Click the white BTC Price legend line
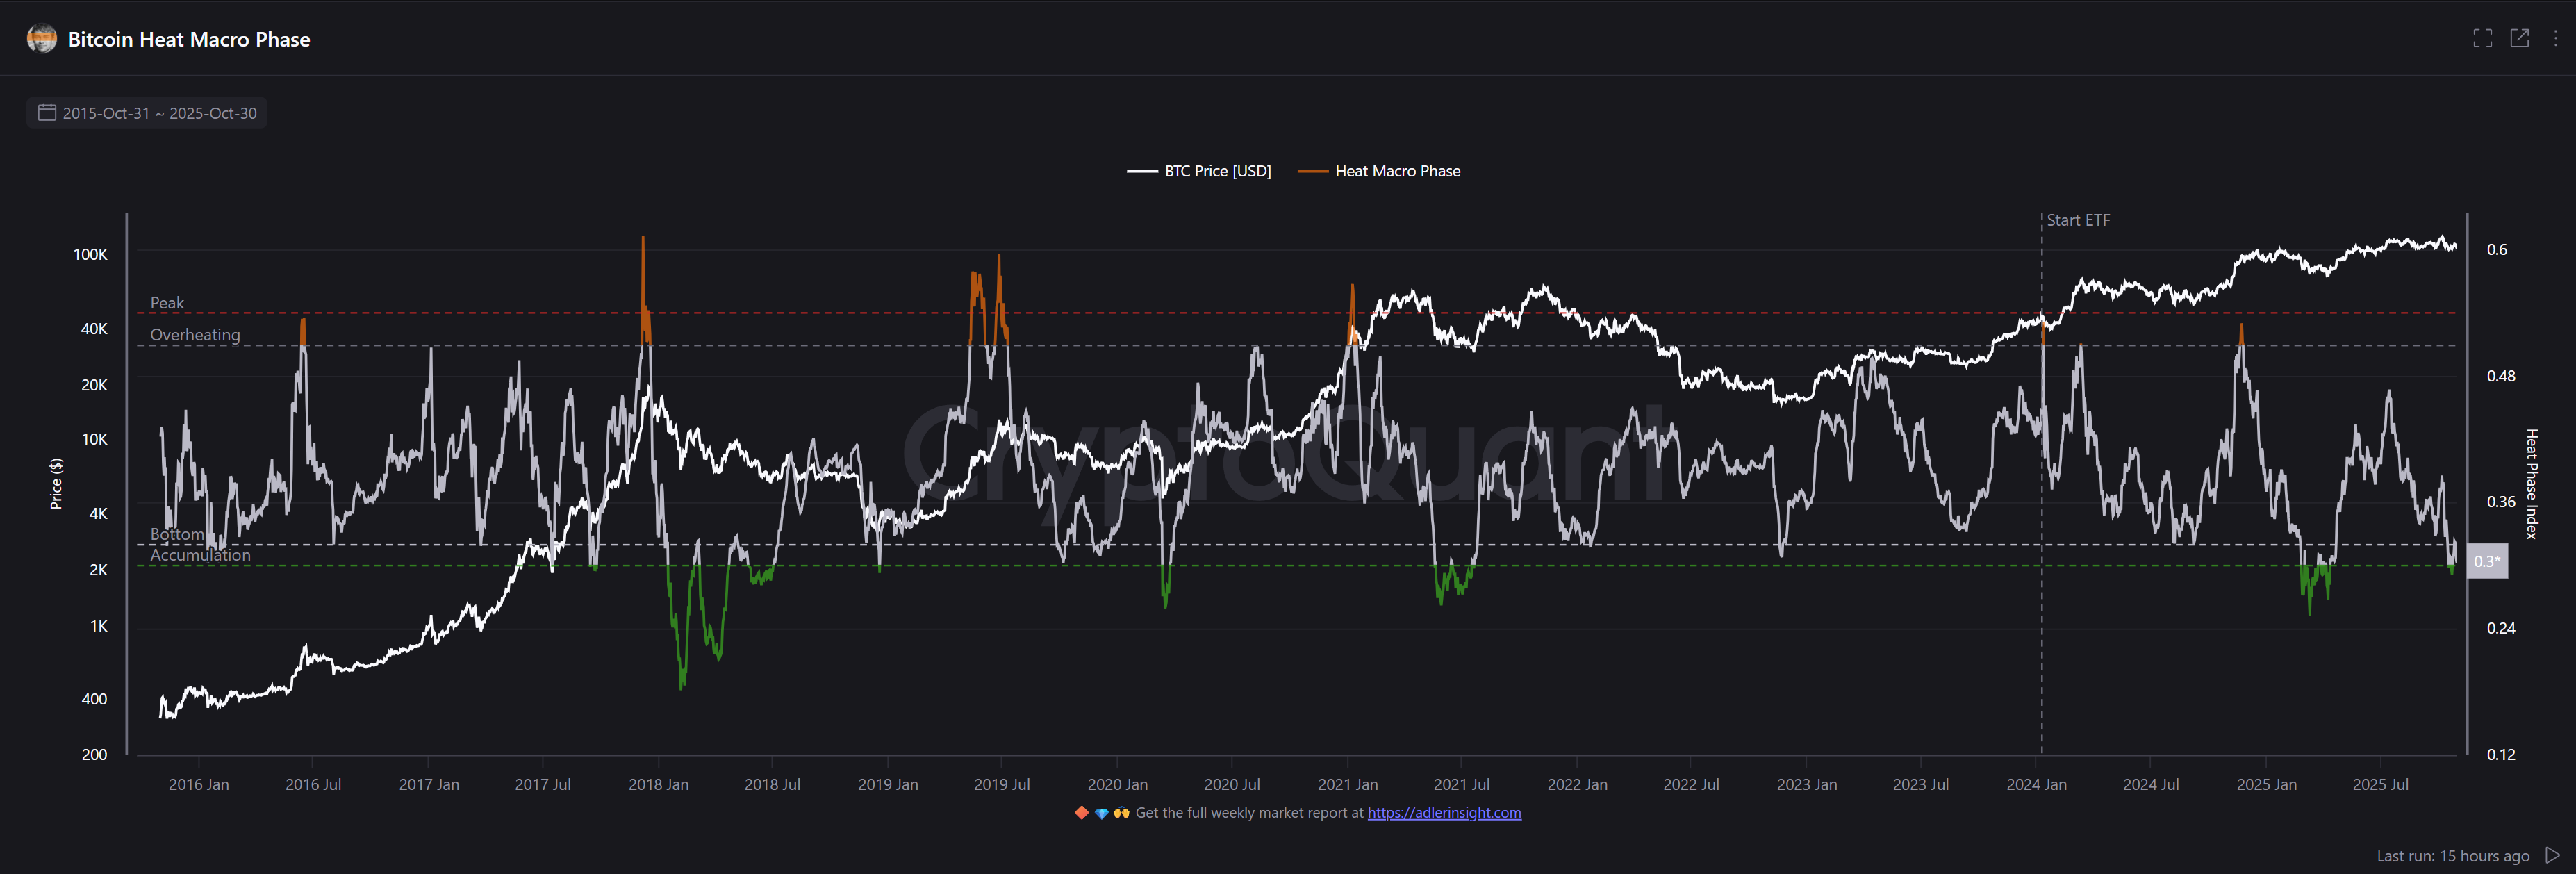2576x874 pixels. point(1142,171)
